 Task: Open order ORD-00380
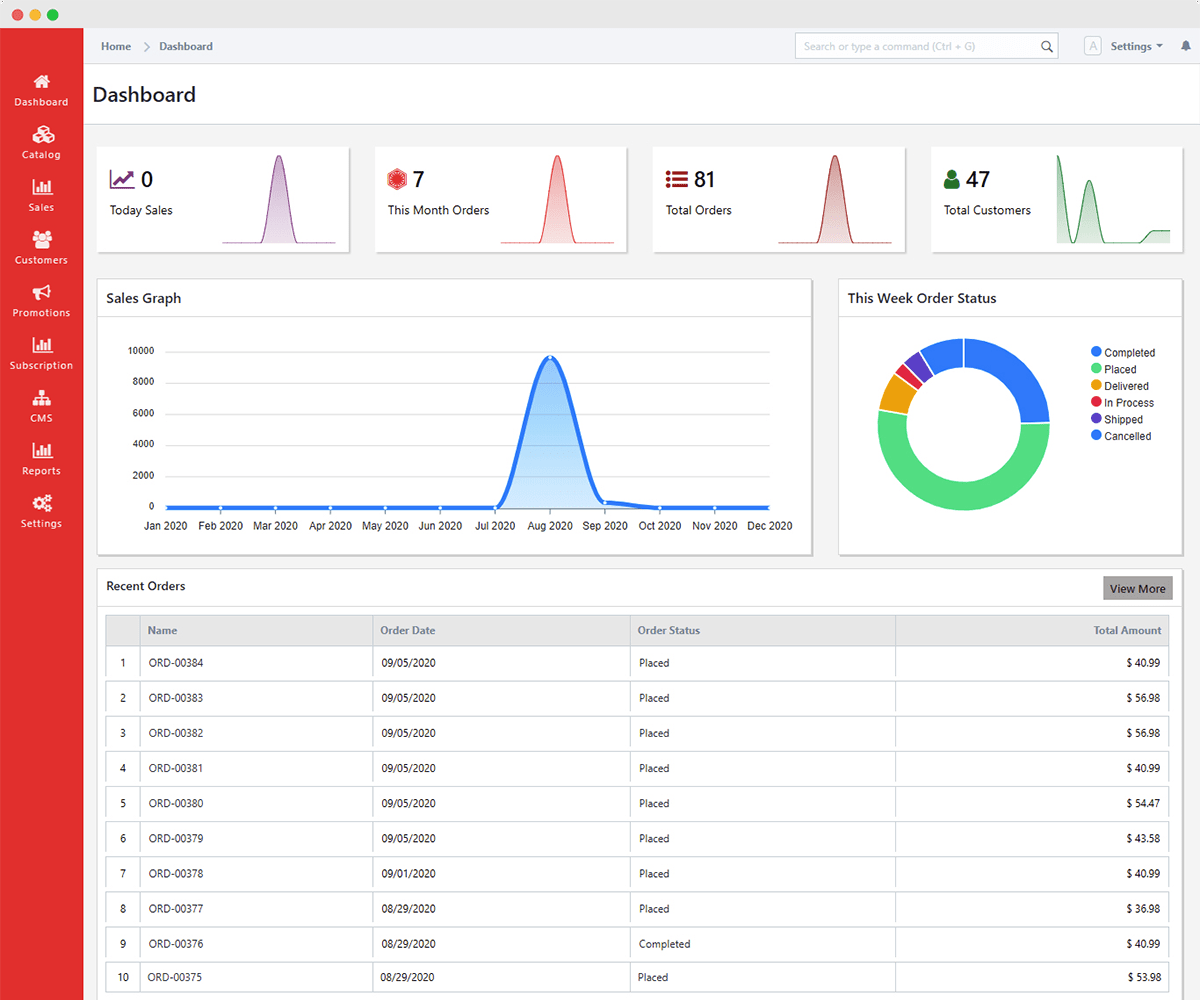[x=176, y=803]
